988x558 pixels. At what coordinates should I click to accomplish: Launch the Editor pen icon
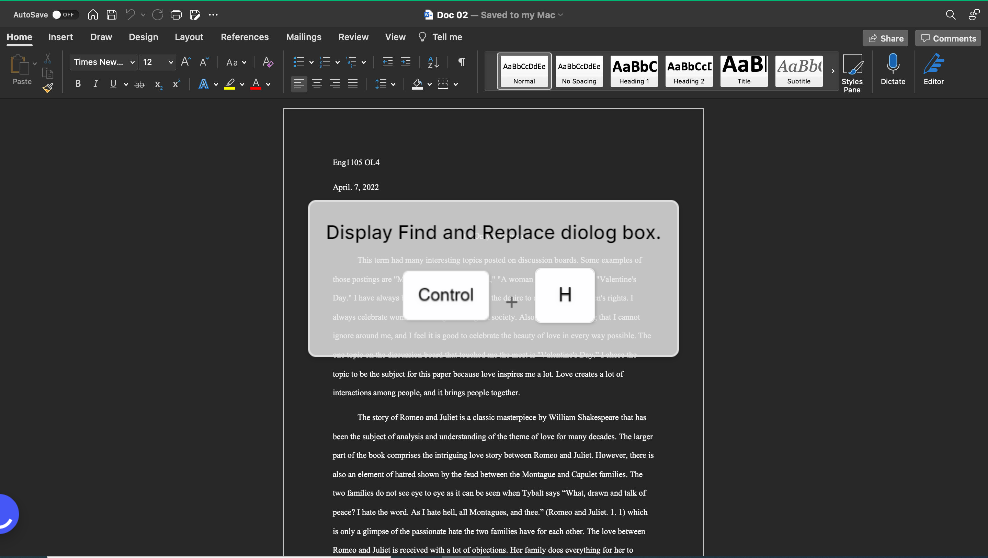[933, 68]
